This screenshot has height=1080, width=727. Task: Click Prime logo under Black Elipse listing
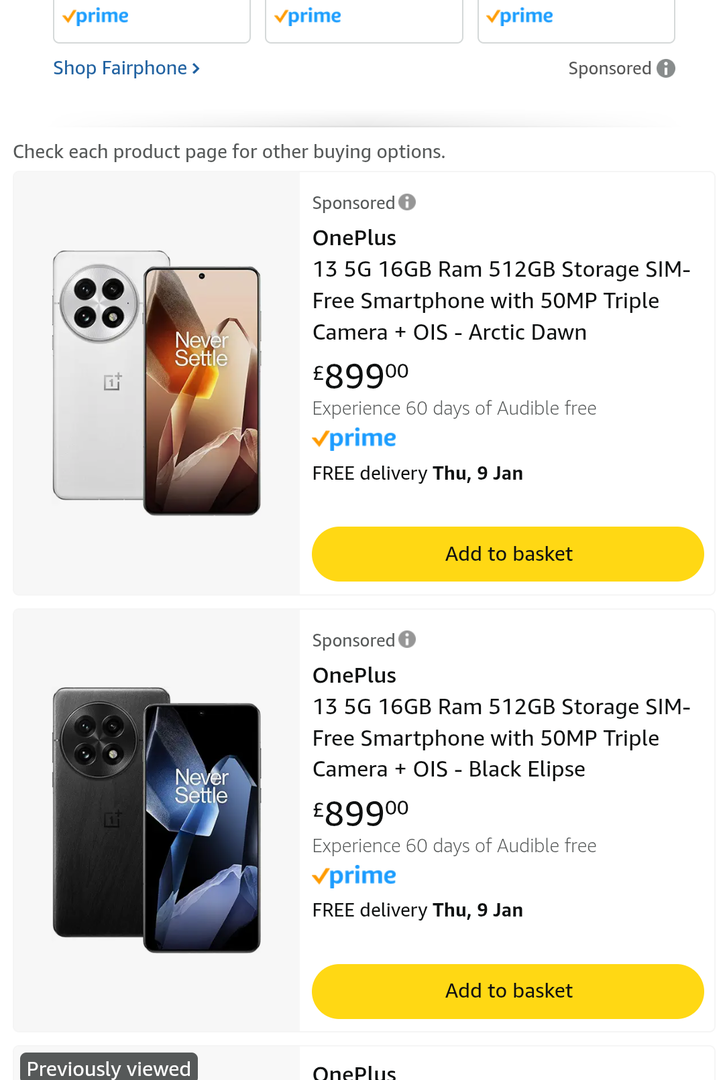(x=354, y=876)
